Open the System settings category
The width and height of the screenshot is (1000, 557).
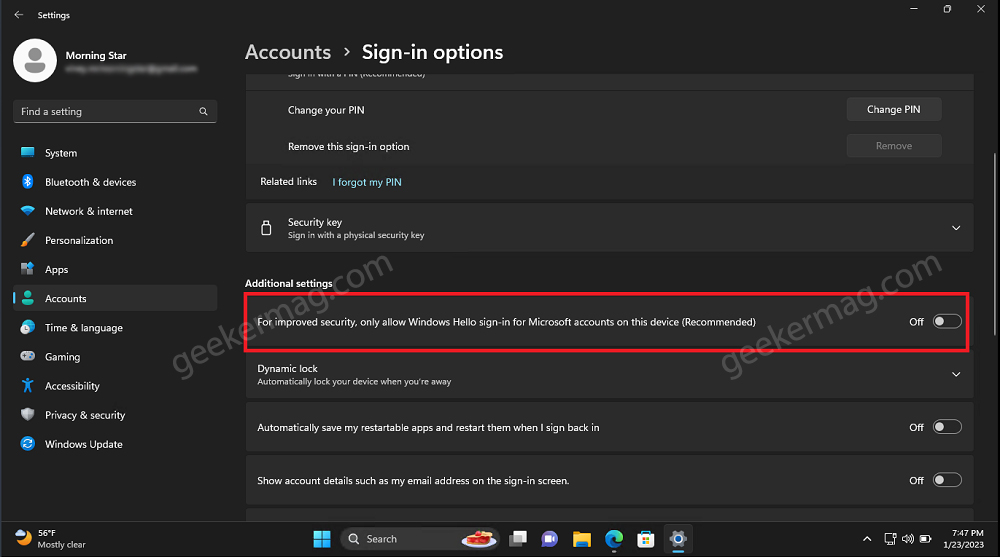point(115,152)
